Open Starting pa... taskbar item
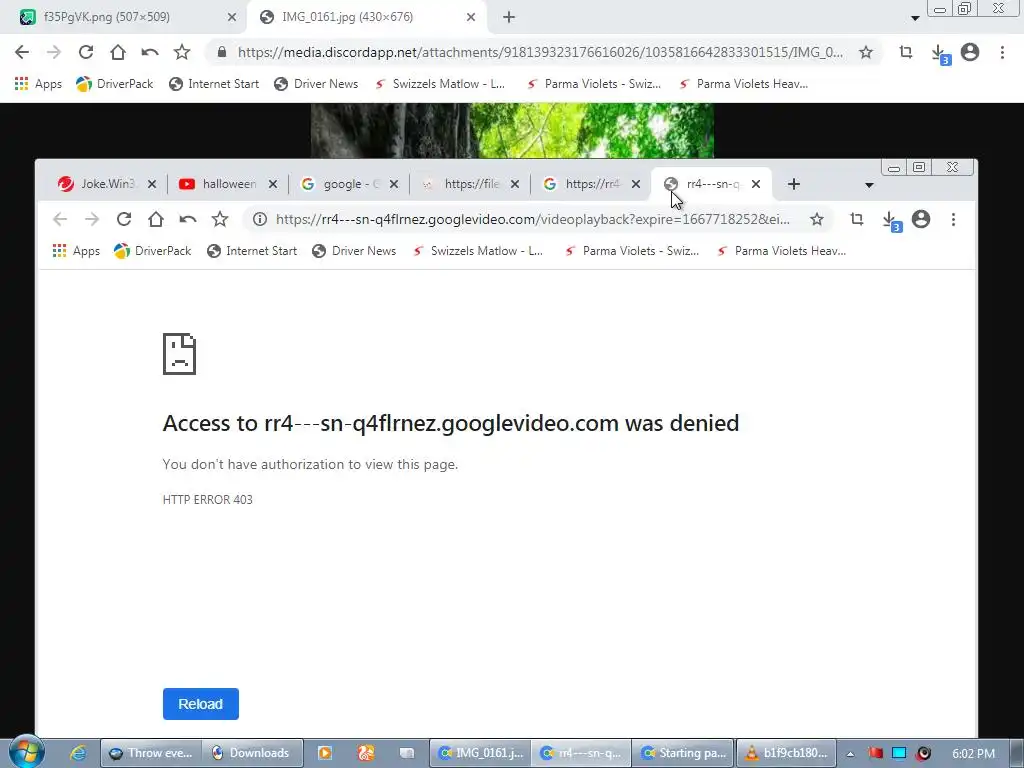Viewport: 1024px width, 768px height. point(684,753)
